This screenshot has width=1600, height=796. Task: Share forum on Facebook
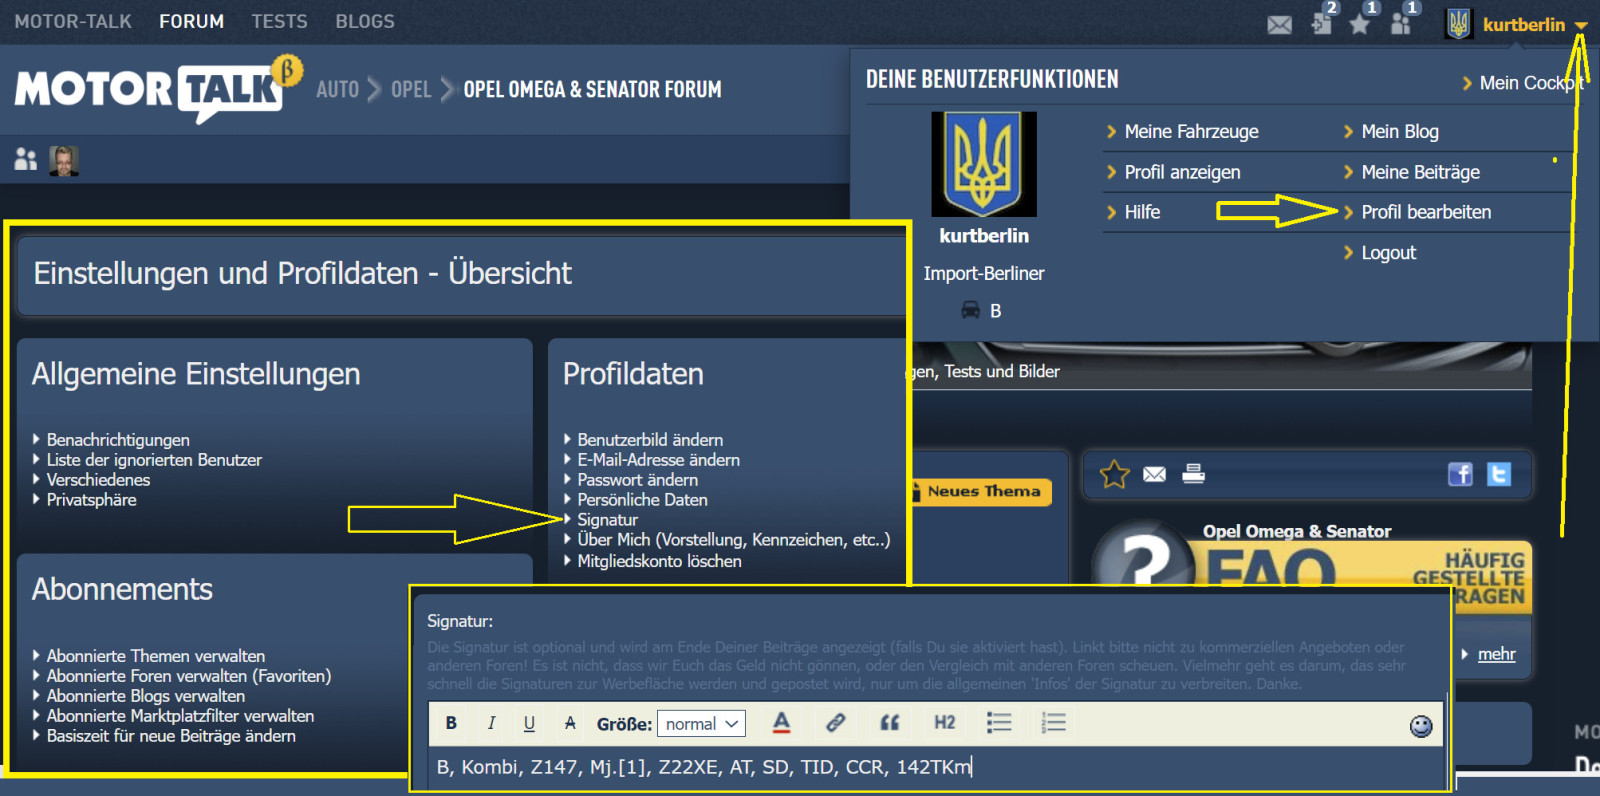click(1460, 474)
